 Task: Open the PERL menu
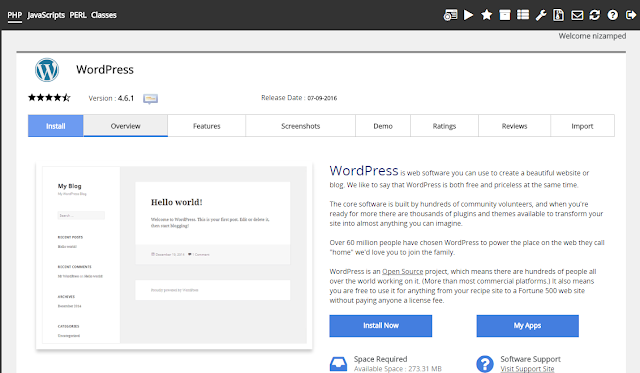78,15
